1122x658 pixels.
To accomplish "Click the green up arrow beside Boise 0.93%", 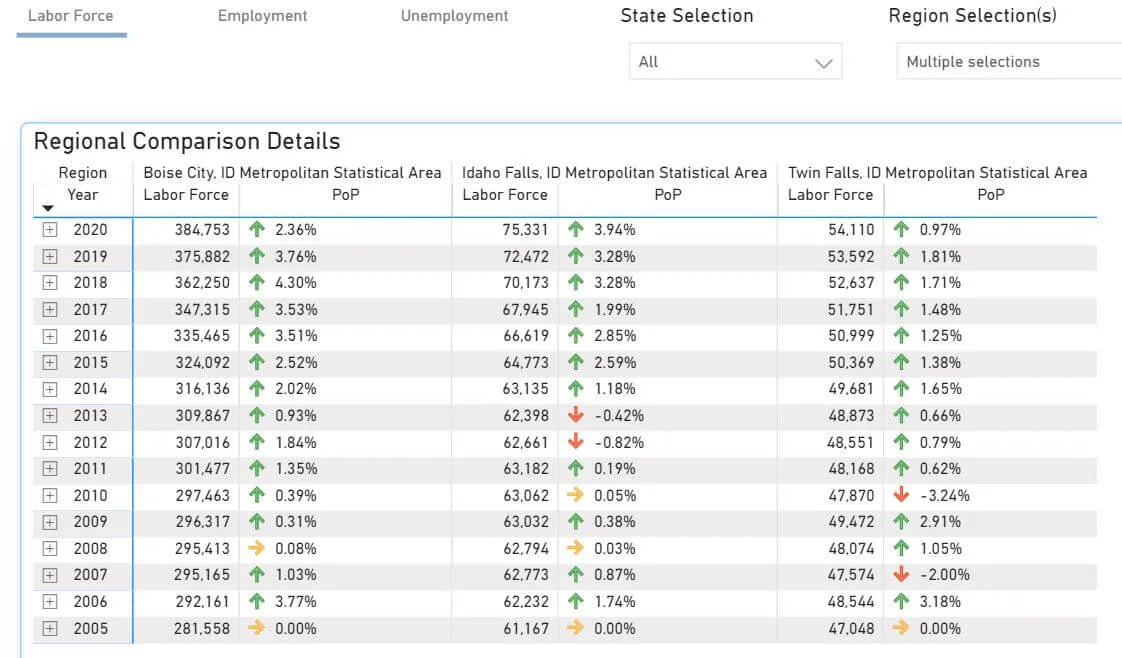I will [257, 415].
